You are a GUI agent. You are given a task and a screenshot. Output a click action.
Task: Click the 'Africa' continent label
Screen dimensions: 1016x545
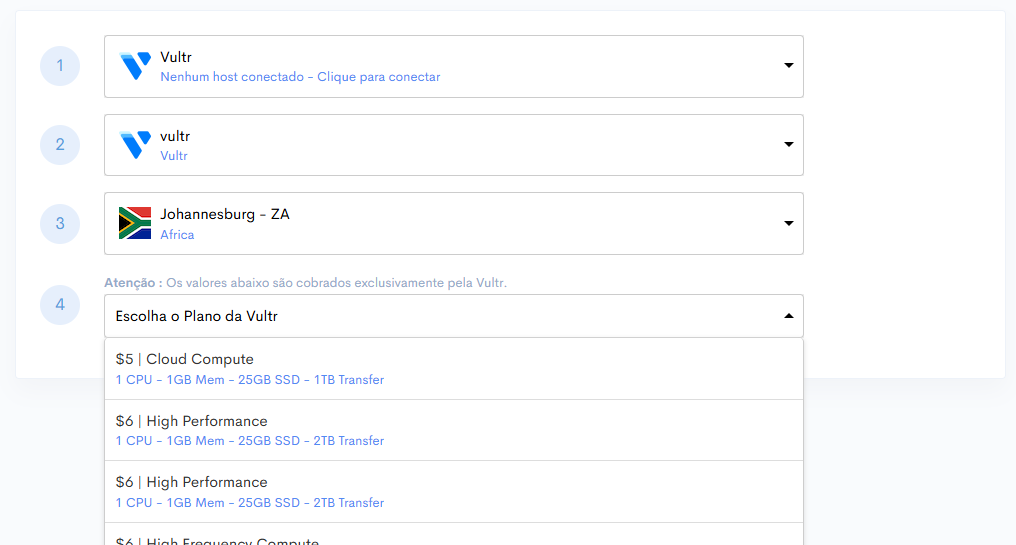(177, 235)
